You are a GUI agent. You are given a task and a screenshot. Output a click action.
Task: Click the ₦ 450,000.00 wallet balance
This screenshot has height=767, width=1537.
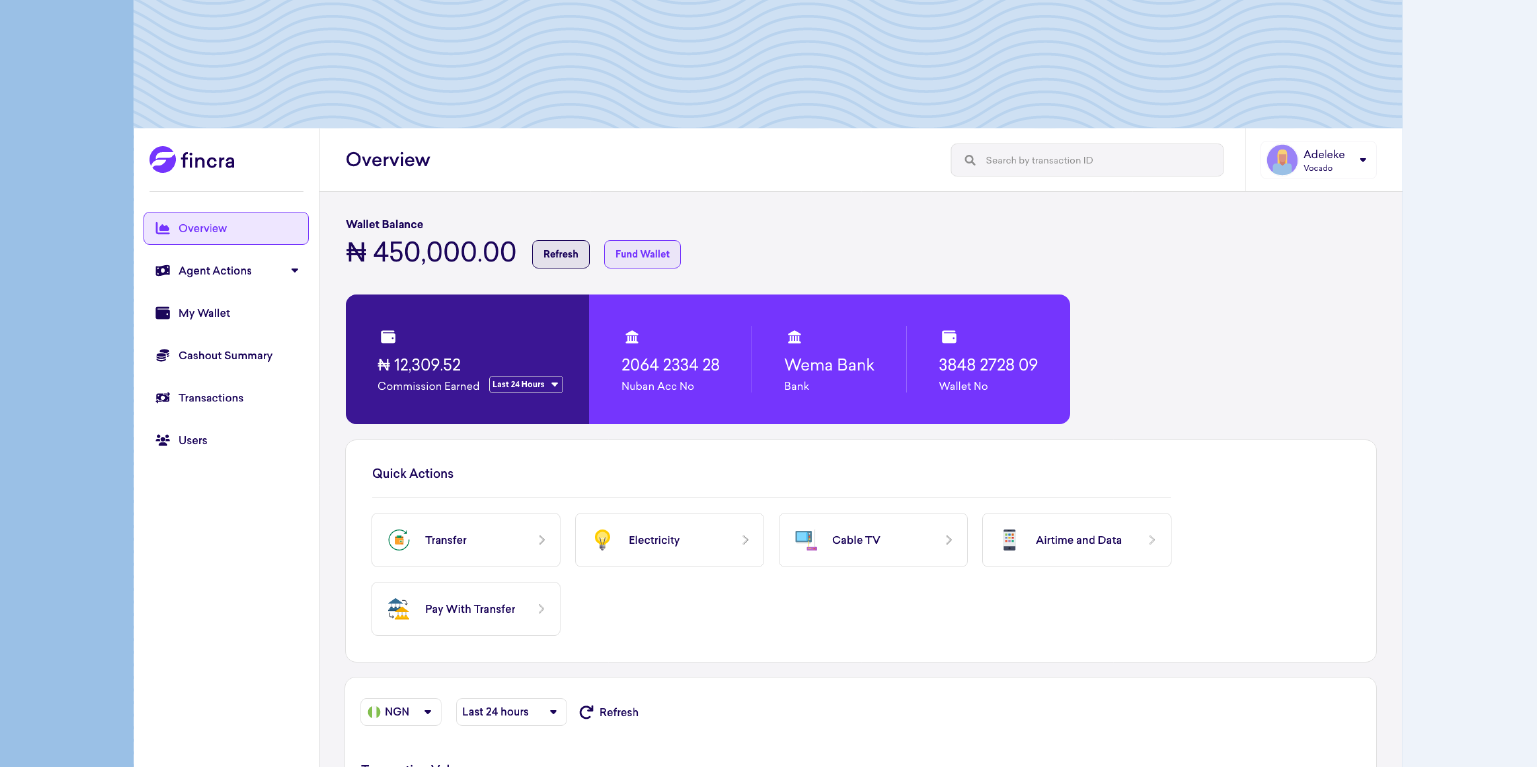tap(431, 252)
